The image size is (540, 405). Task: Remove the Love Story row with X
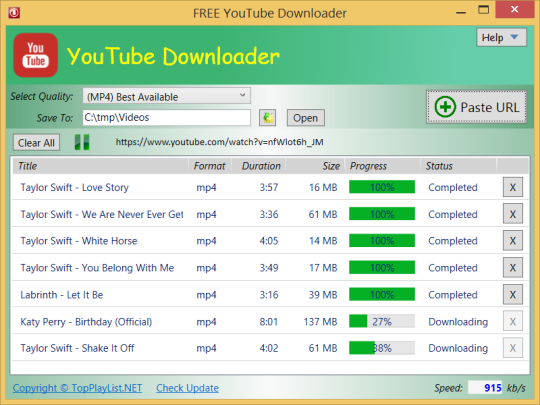513,187
